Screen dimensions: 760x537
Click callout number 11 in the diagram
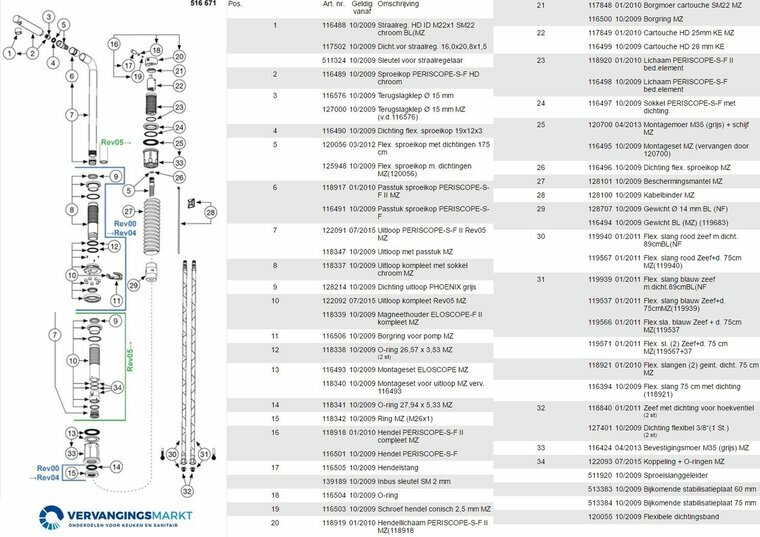[x=116, y=300]
